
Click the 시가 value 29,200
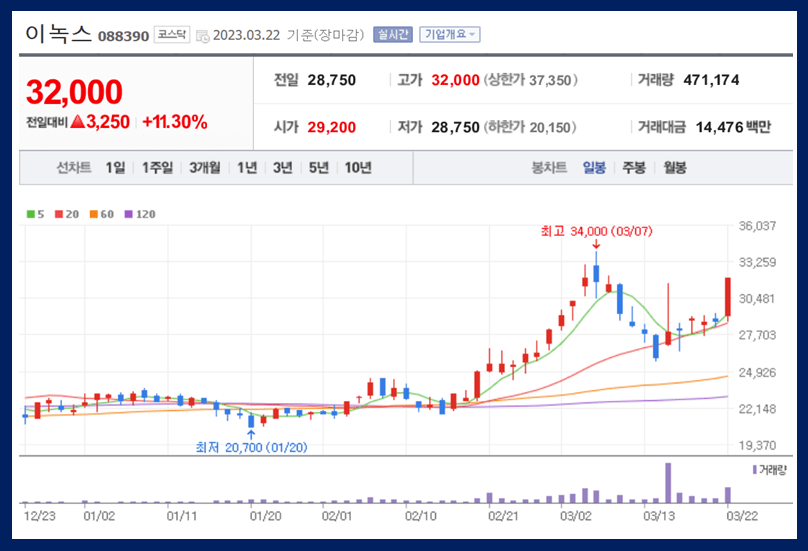tap(331, 127)
